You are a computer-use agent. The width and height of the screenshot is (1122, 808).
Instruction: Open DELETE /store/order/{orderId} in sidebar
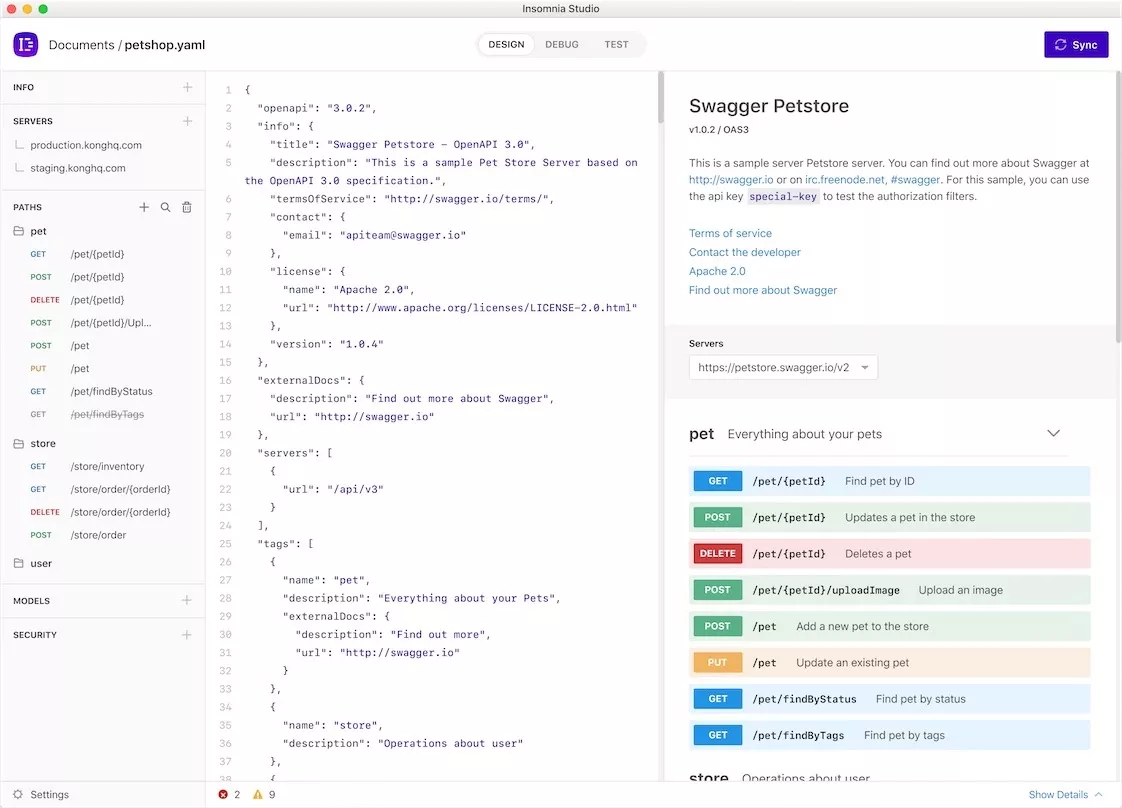point(104,512)
